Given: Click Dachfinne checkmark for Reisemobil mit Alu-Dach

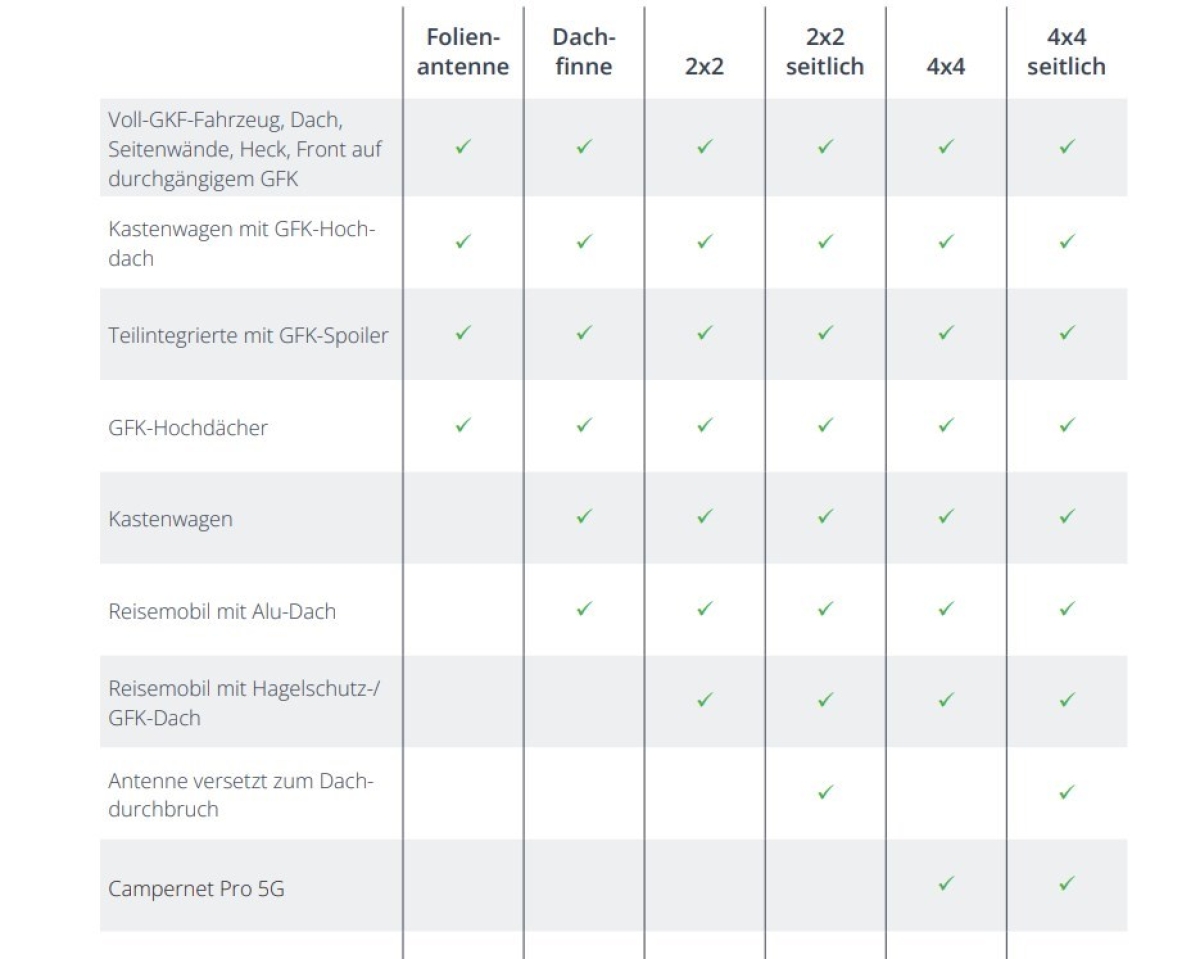Looking at the screenshot, I should pyautogui.click(x=584, y=608).
